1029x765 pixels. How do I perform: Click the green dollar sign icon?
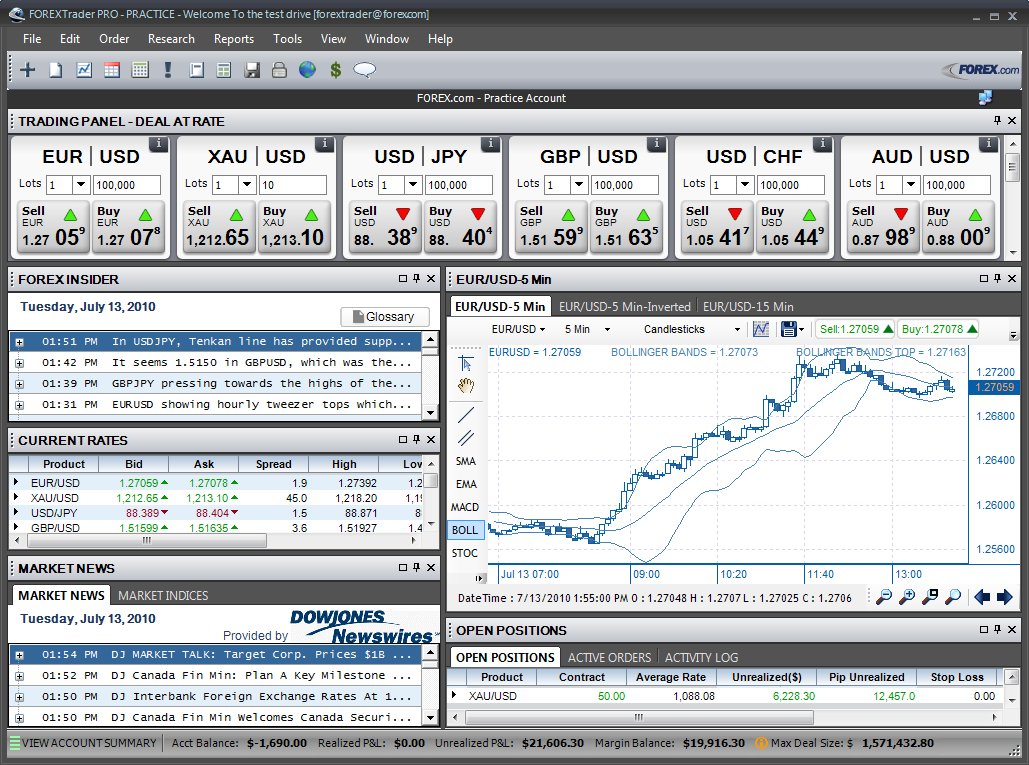coord(335,70)
